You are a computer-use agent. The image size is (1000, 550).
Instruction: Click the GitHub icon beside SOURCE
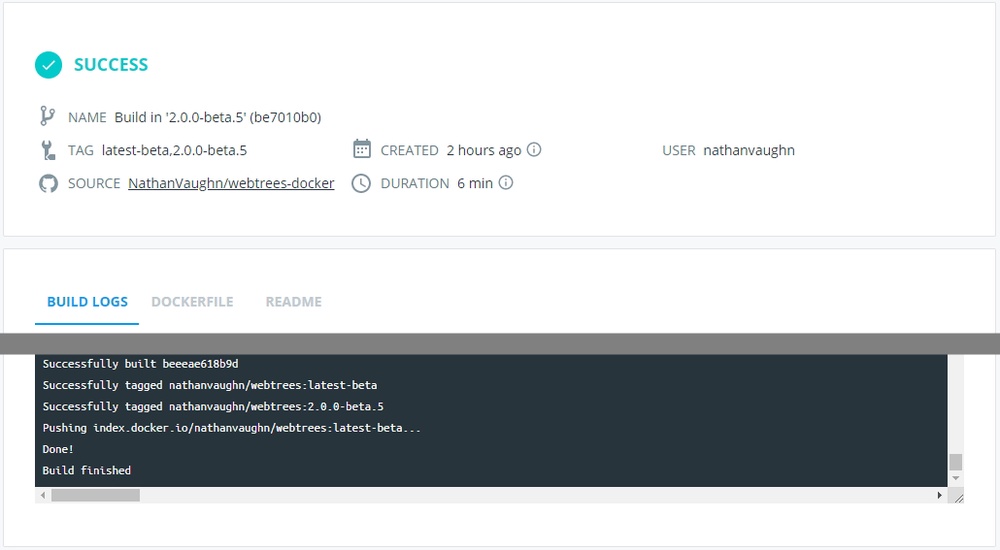tap(48, 184)
